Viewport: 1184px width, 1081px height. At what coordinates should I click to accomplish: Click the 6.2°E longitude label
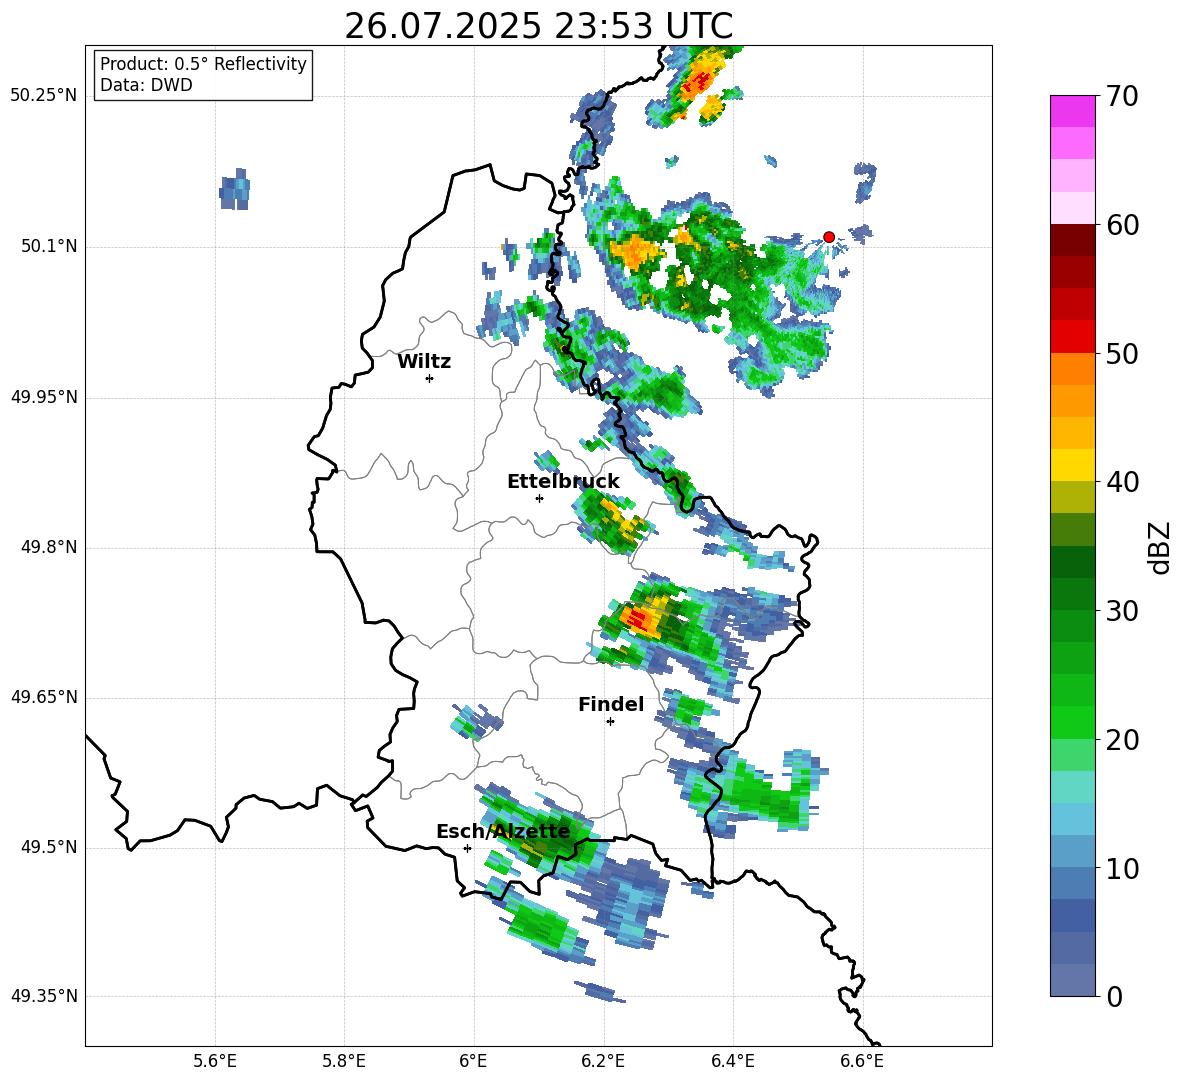coord(603,1061)
